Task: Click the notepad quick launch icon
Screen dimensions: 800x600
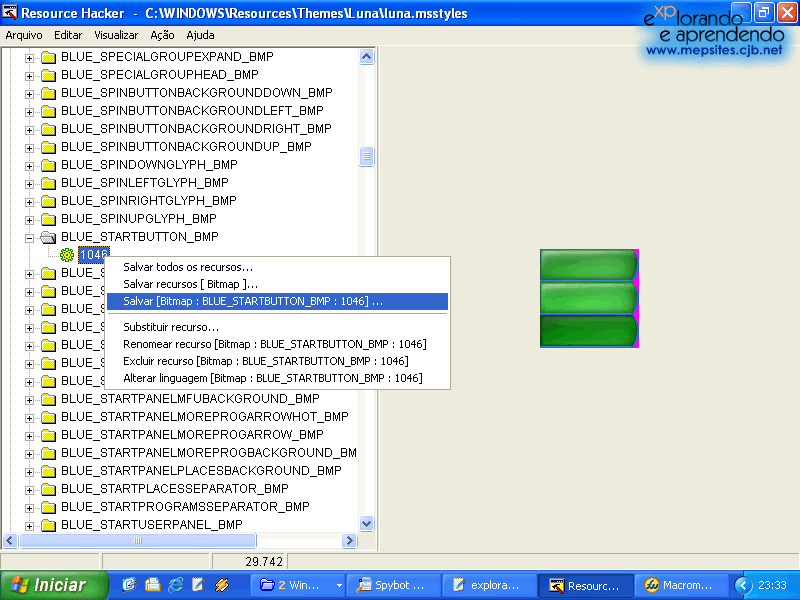Action: click(198, 585)
